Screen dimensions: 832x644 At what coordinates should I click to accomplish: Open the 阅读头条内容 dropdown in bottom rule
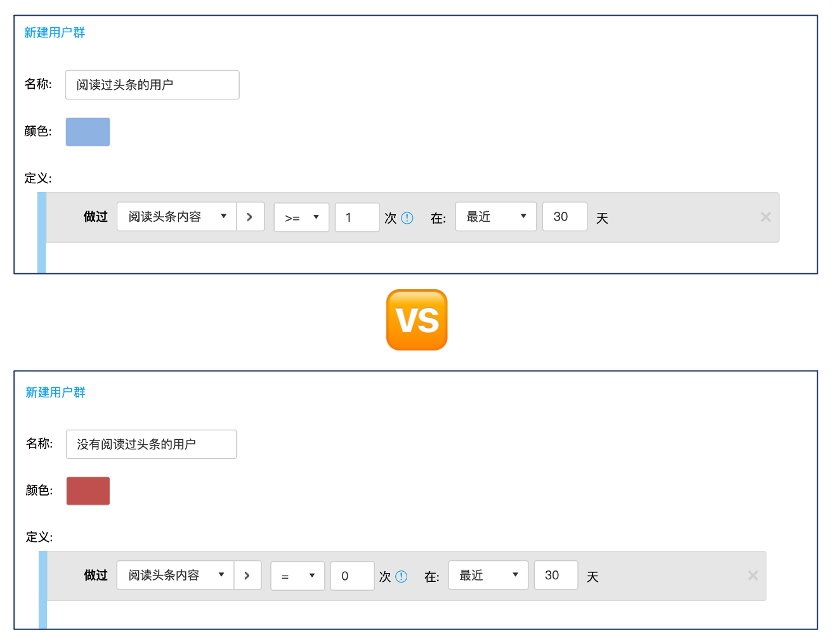[175, 576]
